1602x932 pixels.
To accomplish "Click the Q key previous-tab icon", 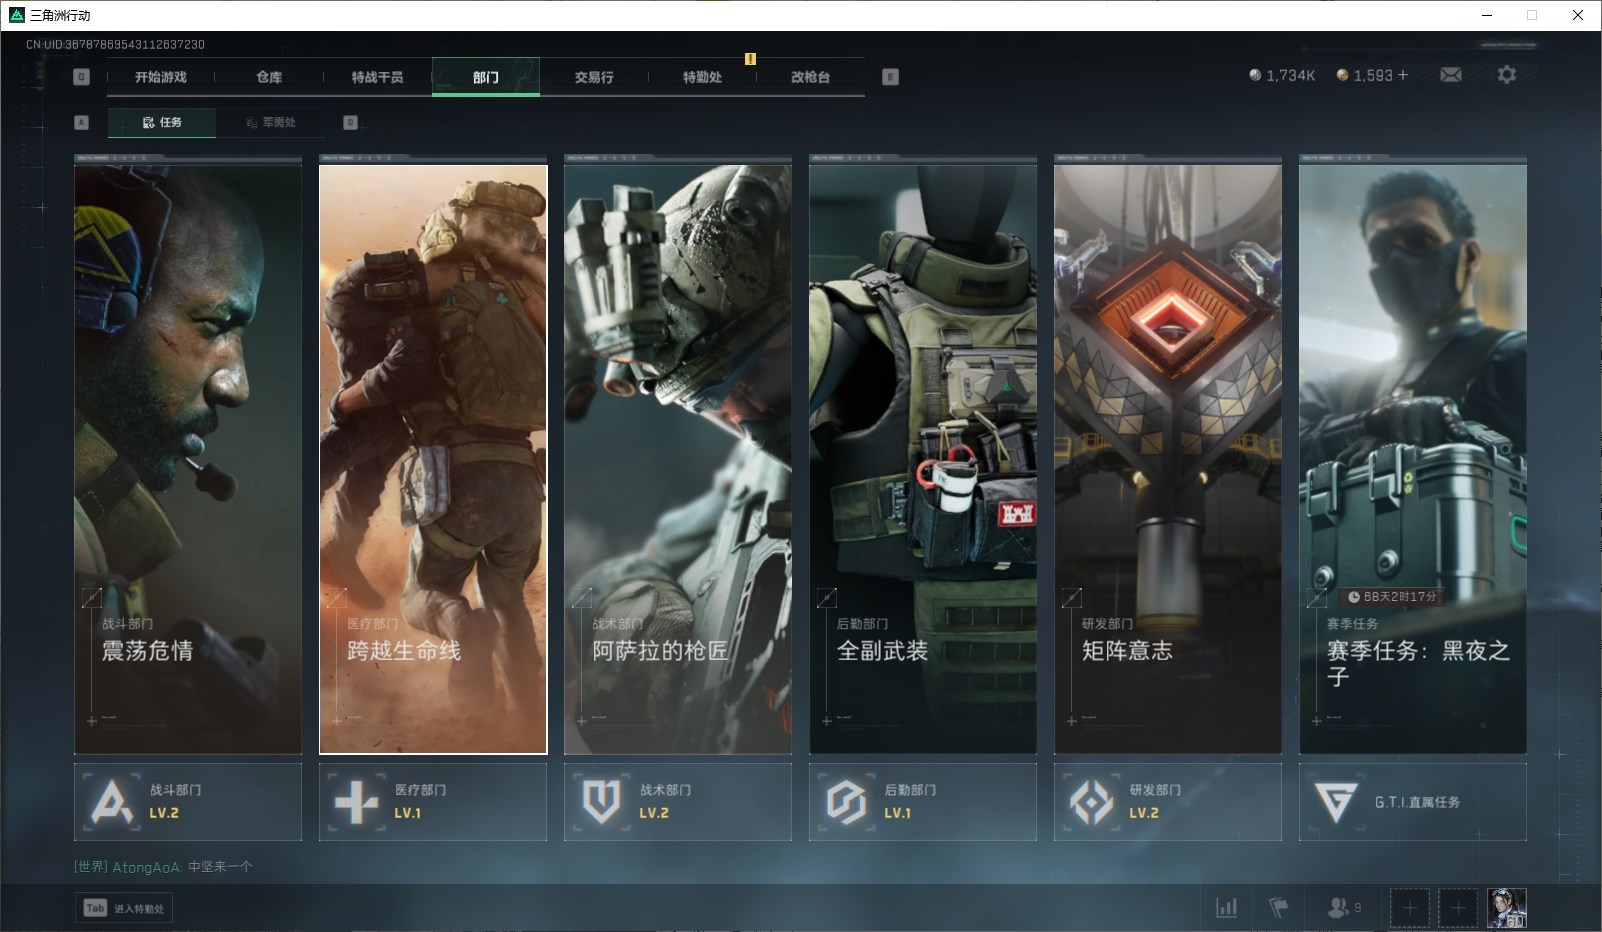I will click(x=82, y=77).
